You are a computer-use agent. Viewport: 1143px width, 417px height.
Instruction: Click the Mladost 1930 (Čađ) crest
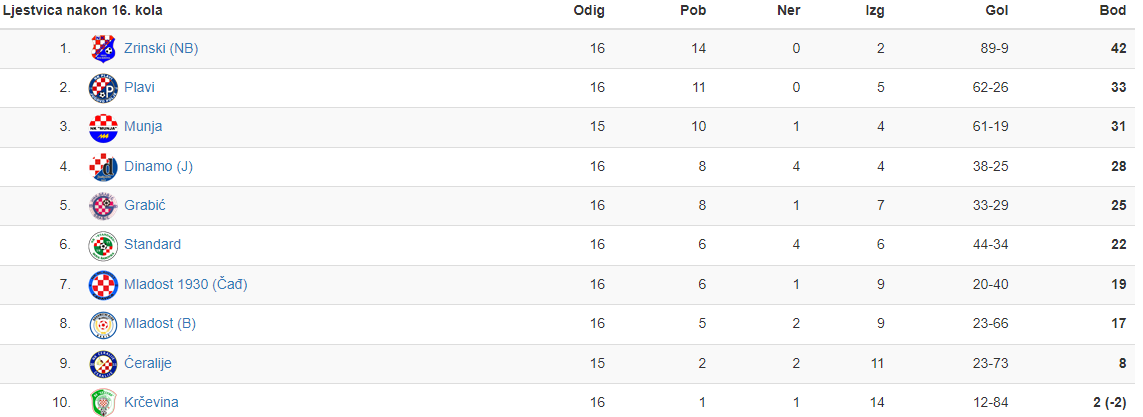tap(103, 284)
